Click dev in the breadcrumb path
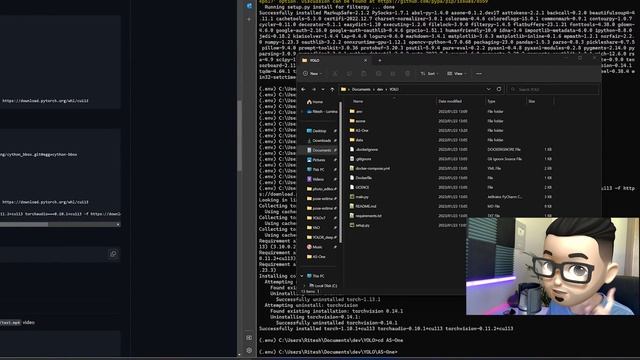This screenshot has width=640, height=360. pyautogui.click(x=380, y=89)
